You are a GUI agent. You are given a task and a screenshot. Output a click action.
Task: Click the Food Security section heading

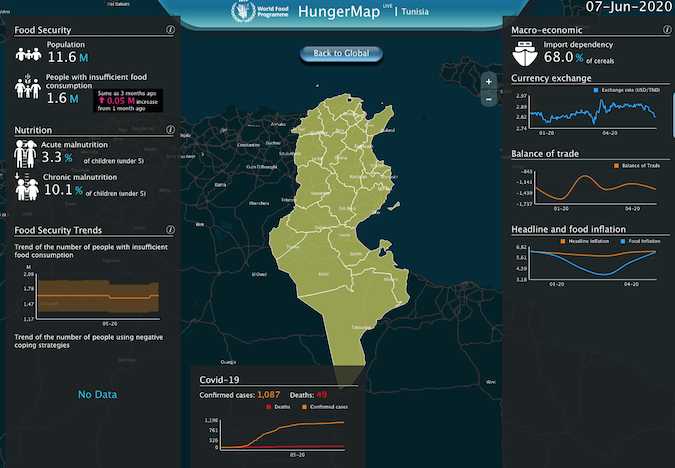click(x=43, y=30)
